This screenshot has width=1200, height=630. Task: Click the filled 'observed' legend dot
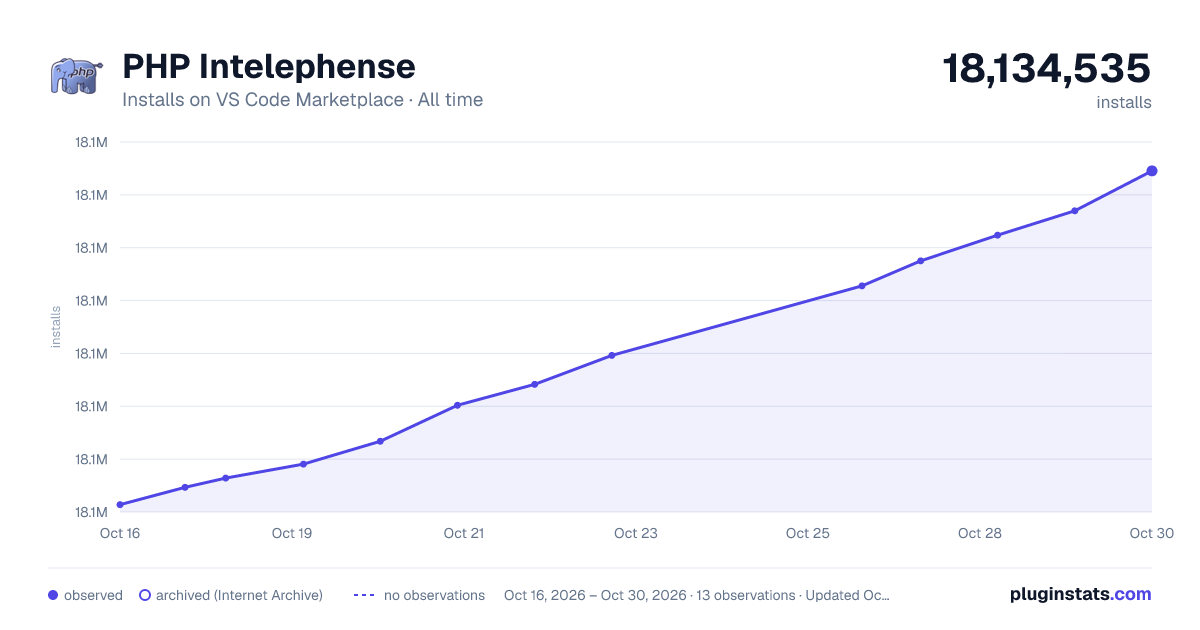pyautogui.click(x=53, y=595)
